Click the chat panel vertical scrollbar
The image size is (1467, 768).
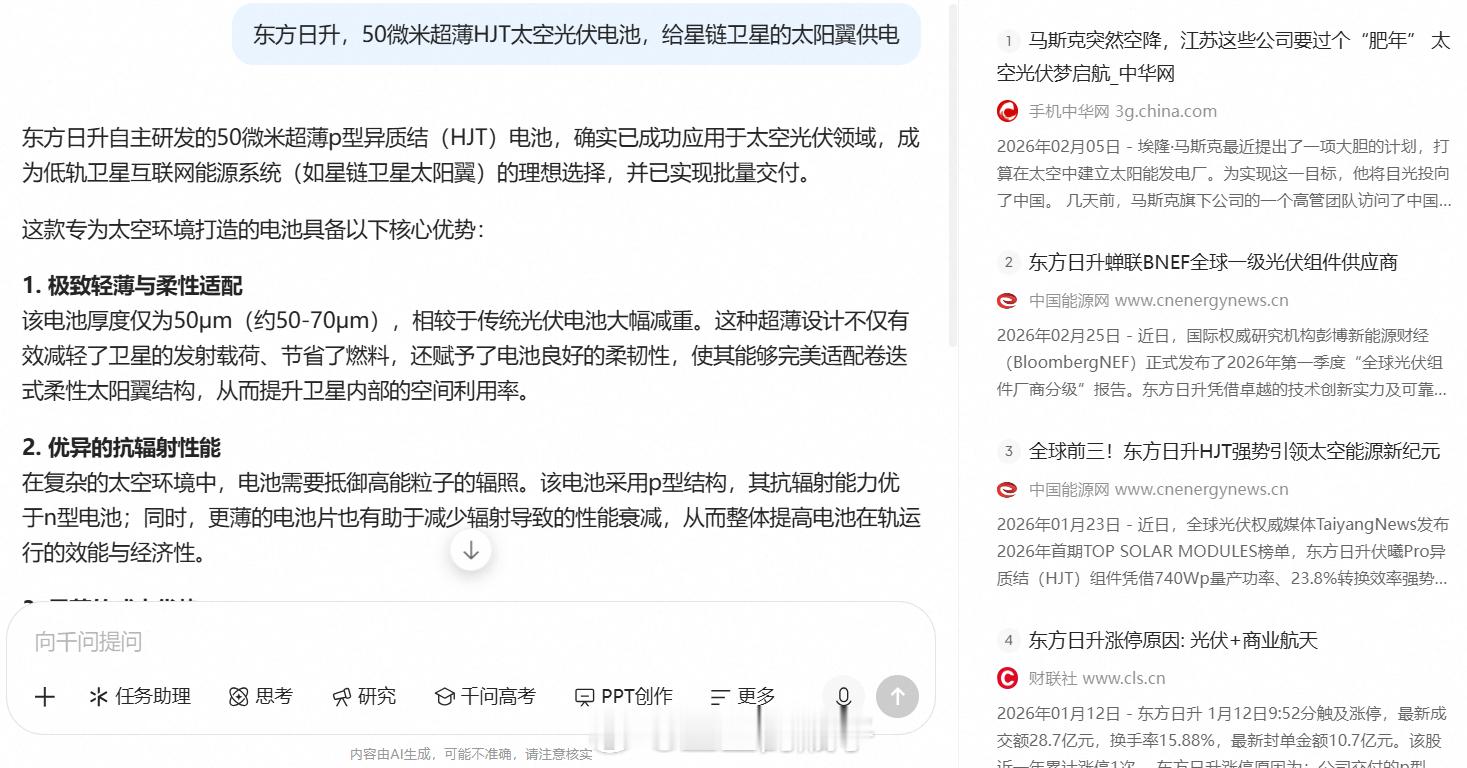pyautogui.click(x=954, y=175)
